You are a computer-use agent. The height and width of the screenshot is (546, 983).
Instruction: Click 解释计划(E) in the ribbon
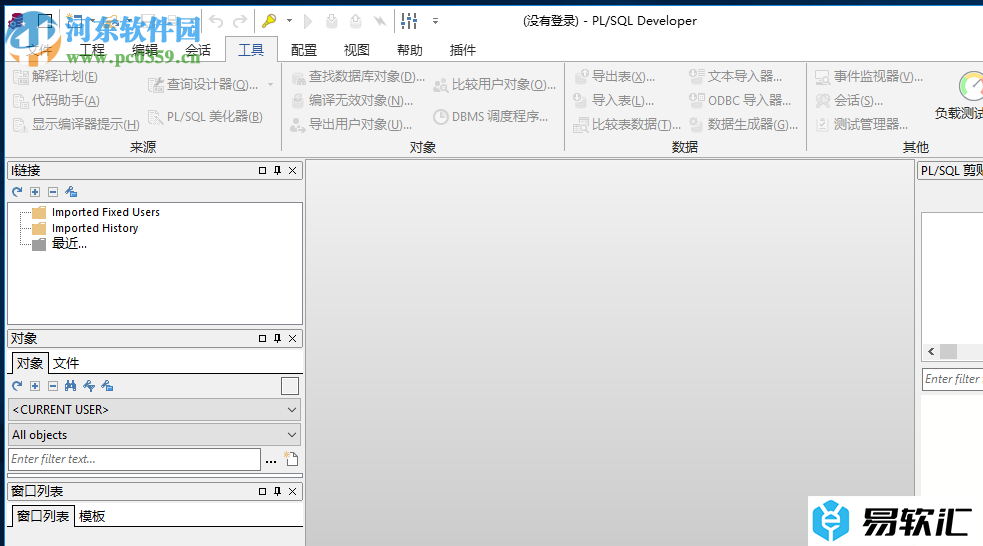click(x=56, y=76)
